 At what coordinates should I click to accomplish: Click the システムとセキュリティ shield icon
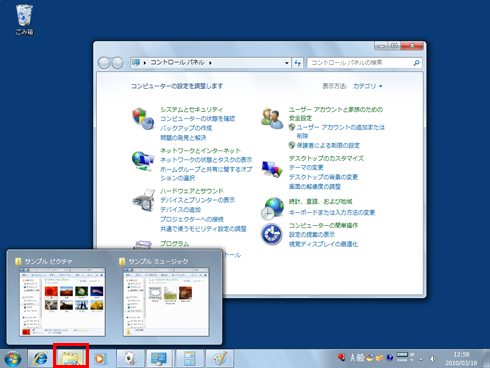pos(143,118)
